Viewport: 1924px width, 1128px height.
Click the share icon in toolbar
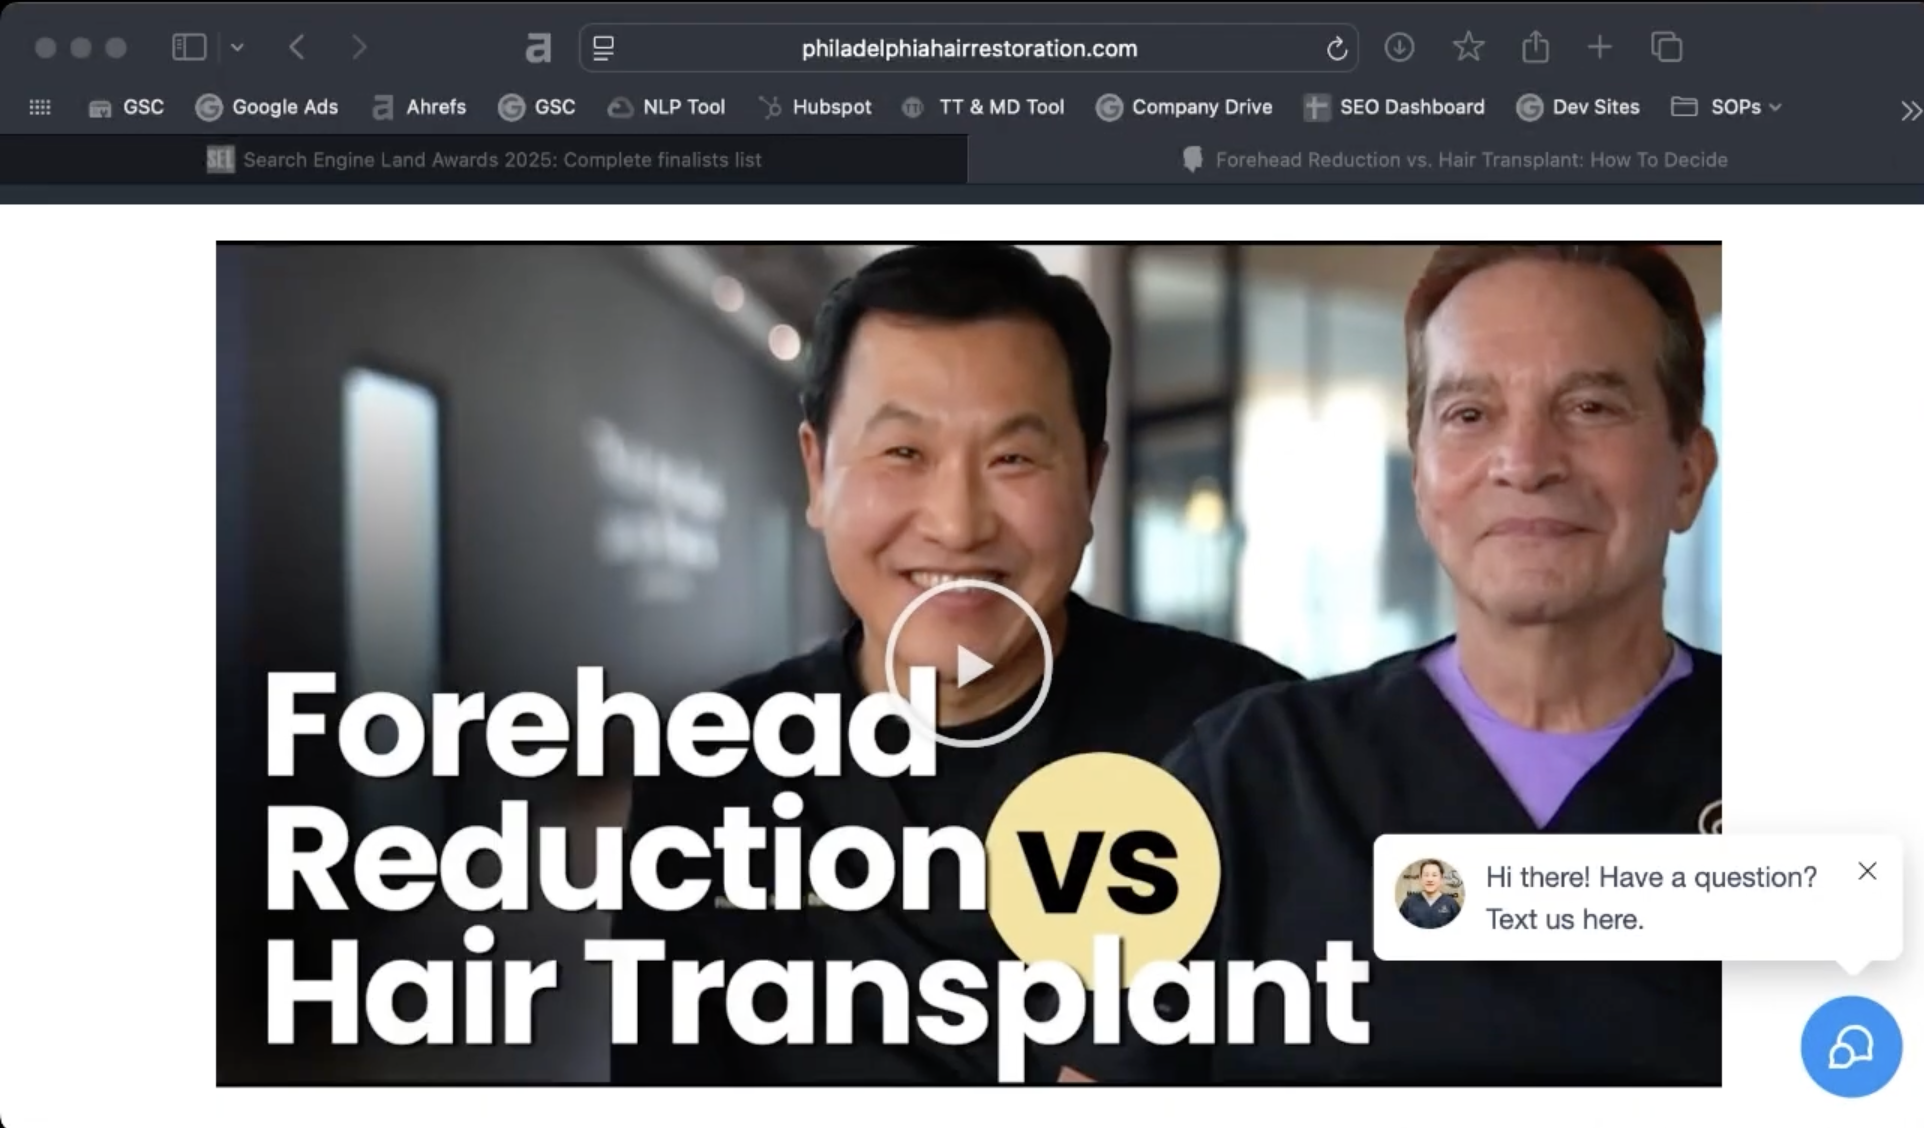(1535, 47)
